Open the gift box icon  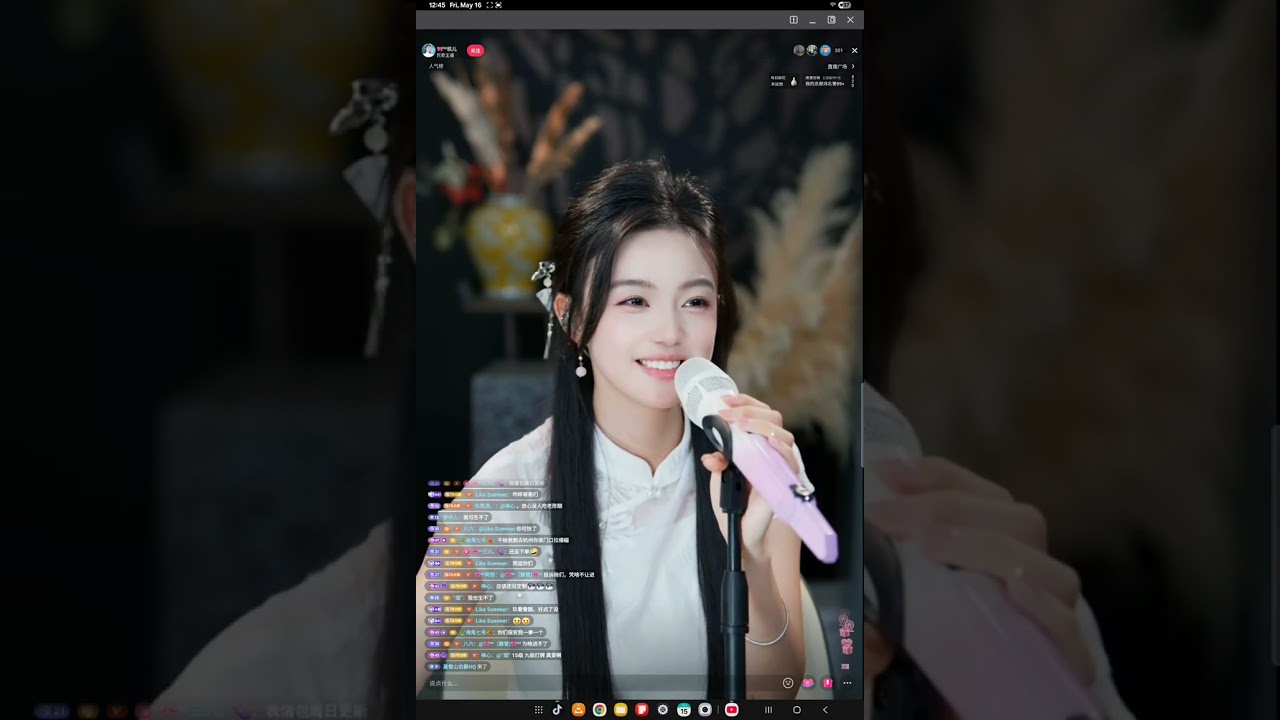(x=827, y=683)
